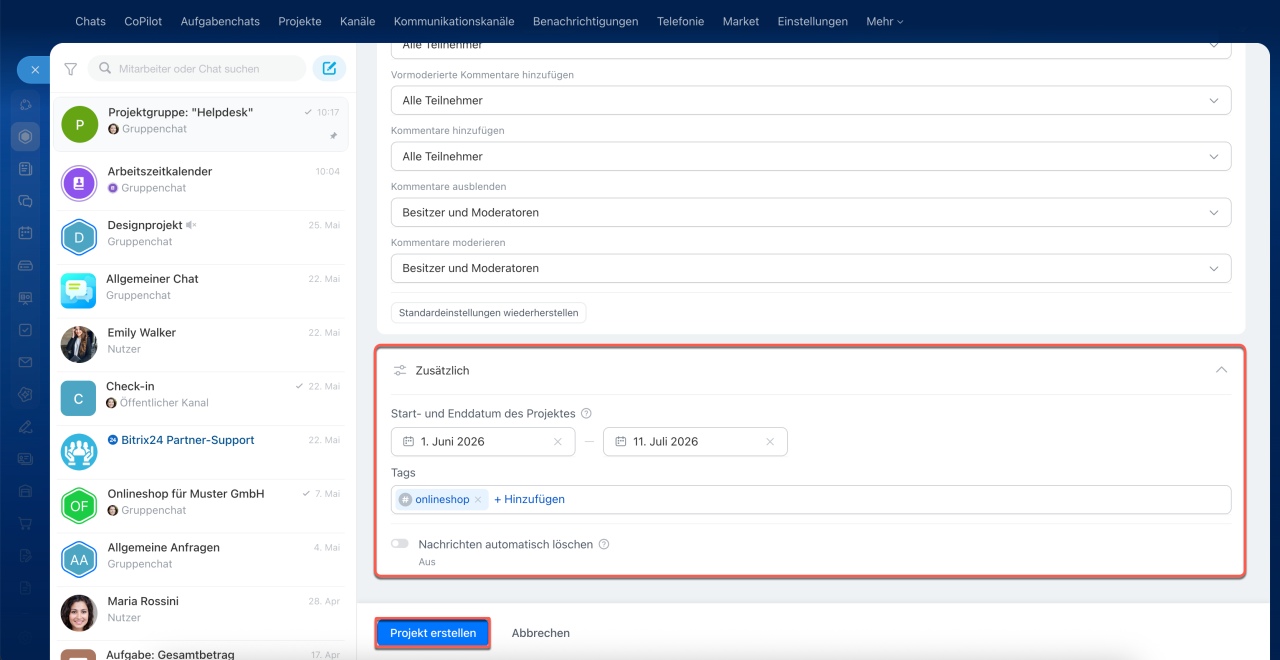Open the Mehr menu

tap(885, 21)
